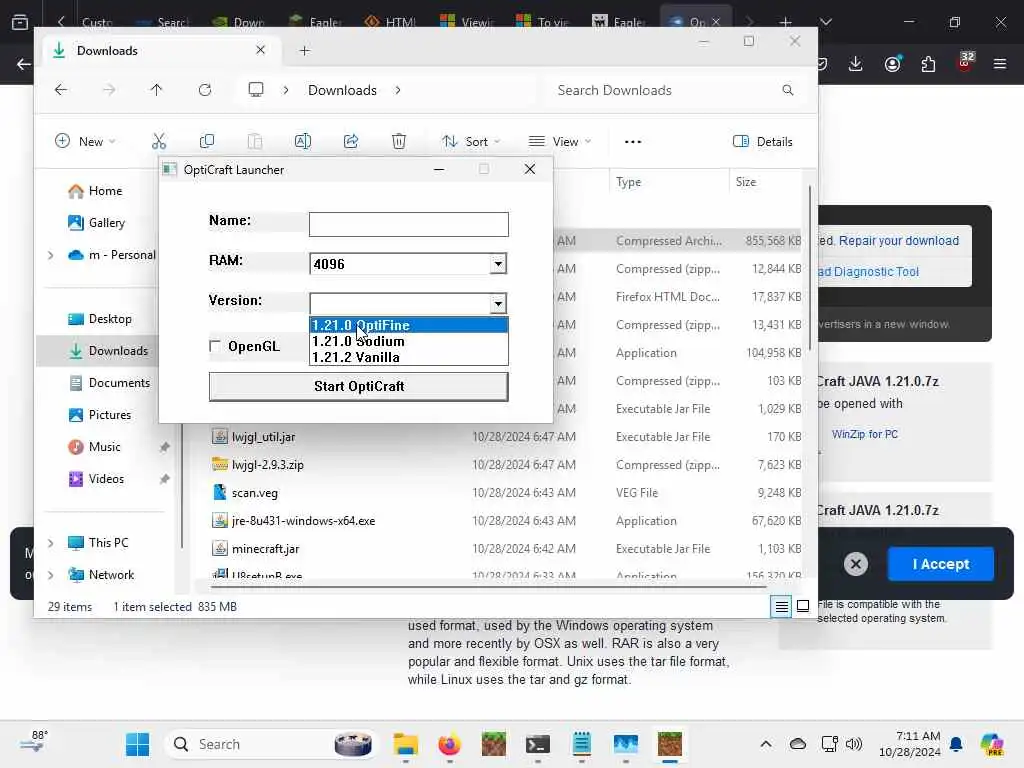Add a new File Explorer tab
Image resolution: width=1024 pixels, height=768 pixels.
pyautogui.click(x=304, y=51)
